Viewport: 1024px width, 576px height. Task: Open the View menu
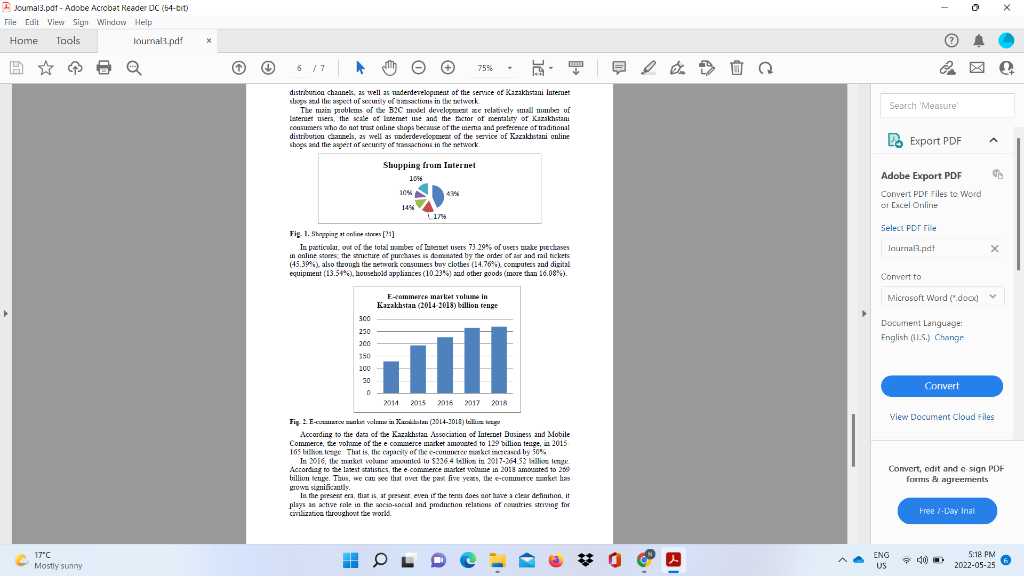click(x=56, y=20)
